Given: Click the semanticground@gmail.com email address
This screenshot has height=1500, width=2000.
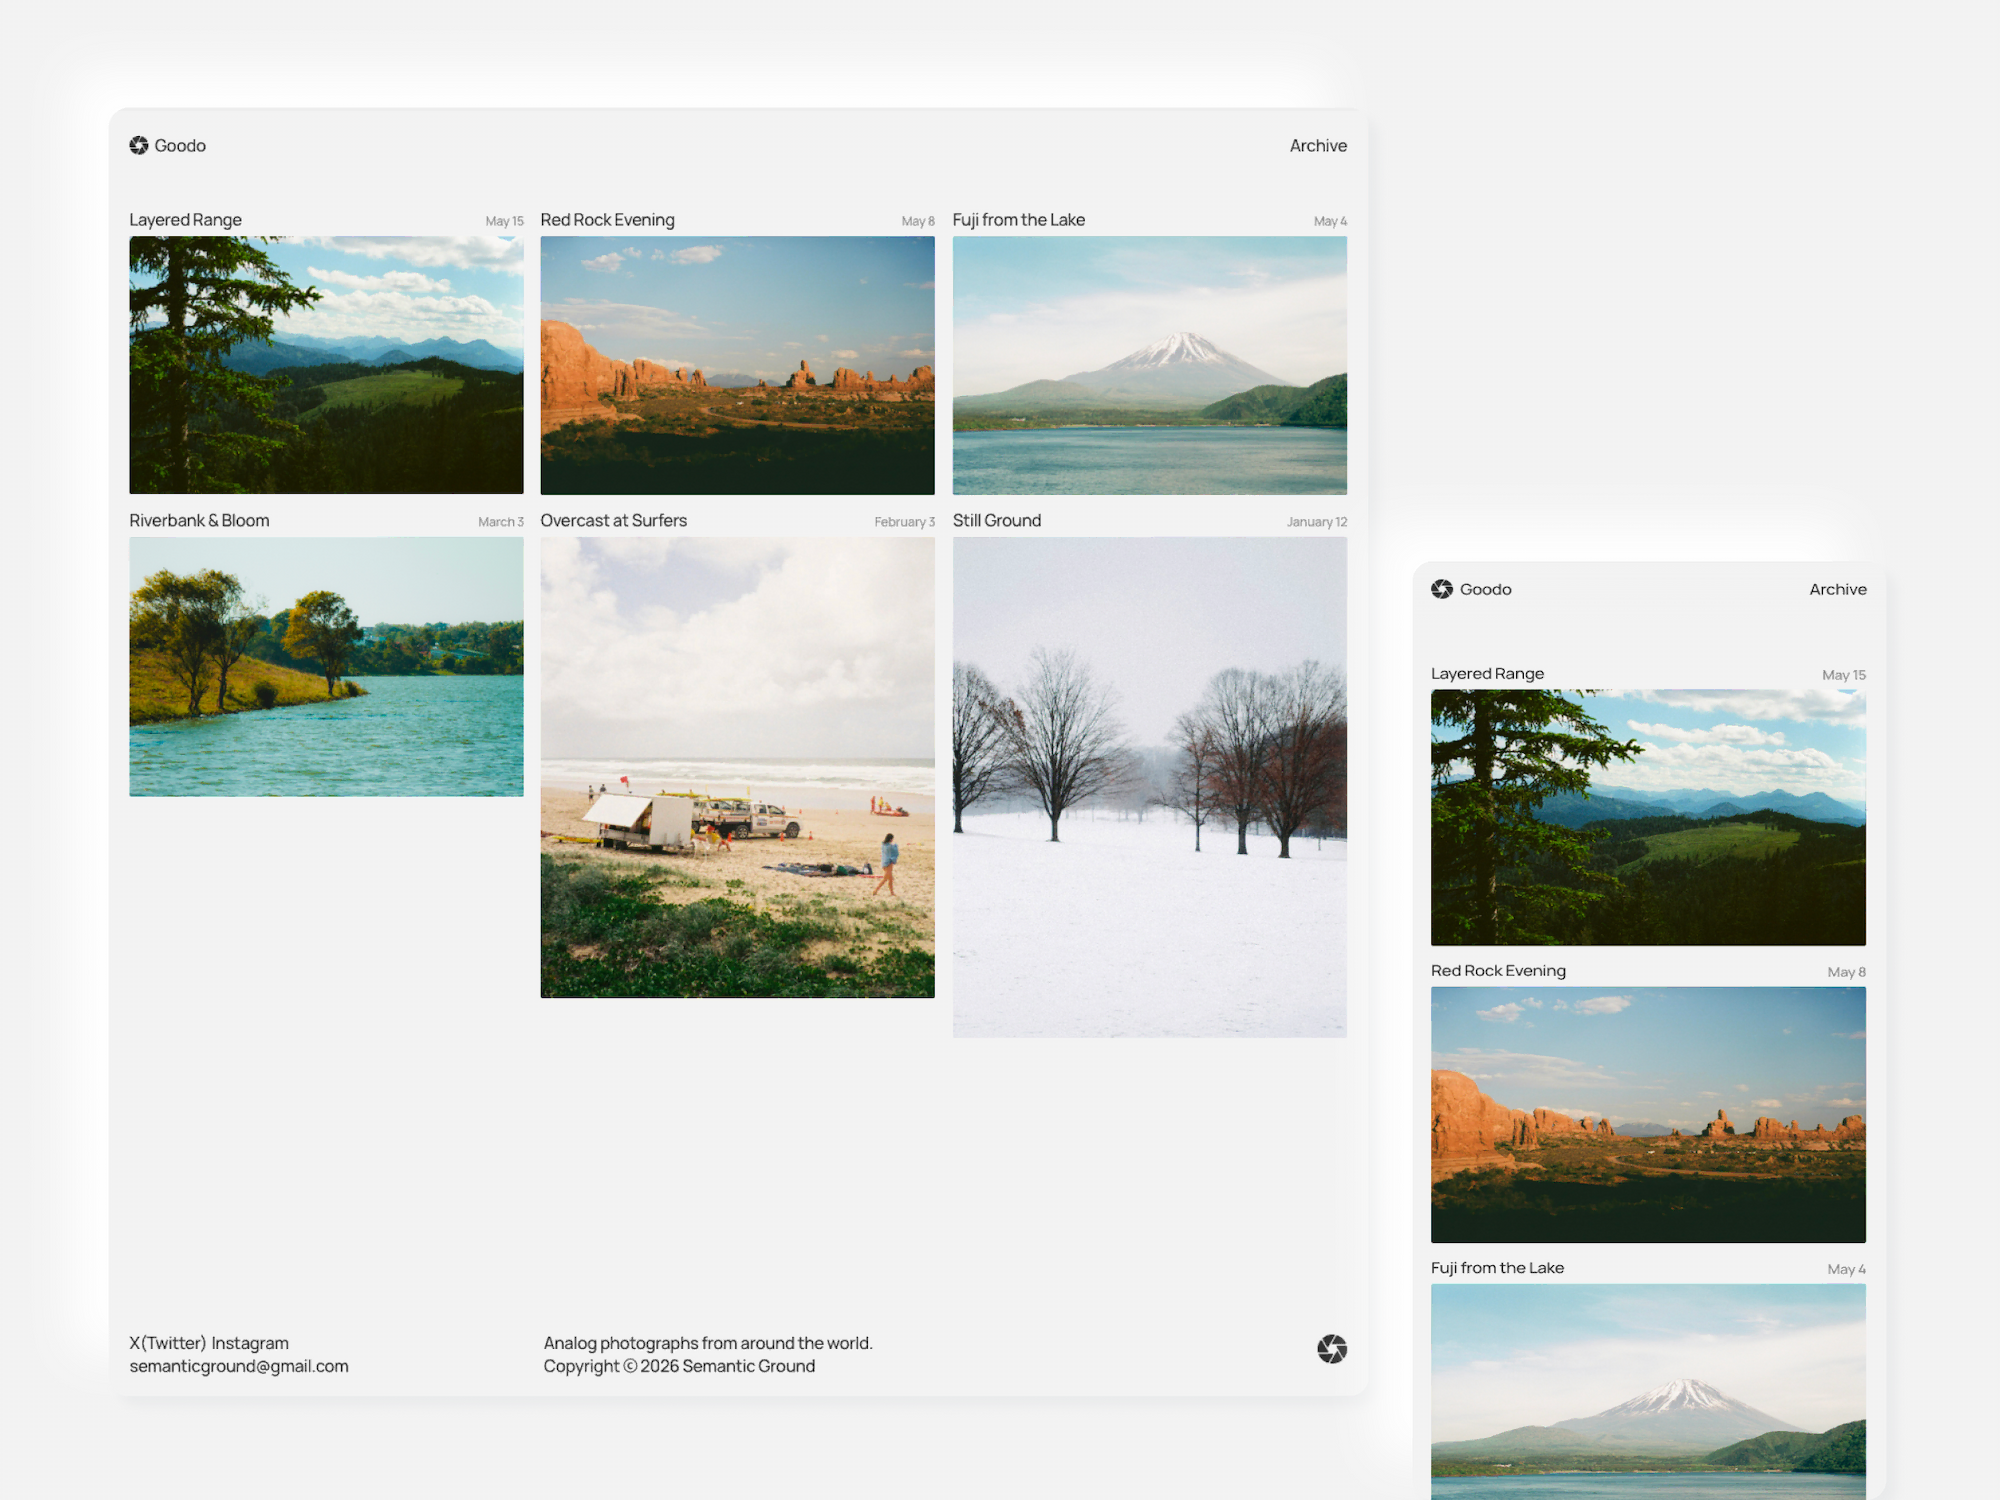Looking at the screenshot, I should point(238,1365).
